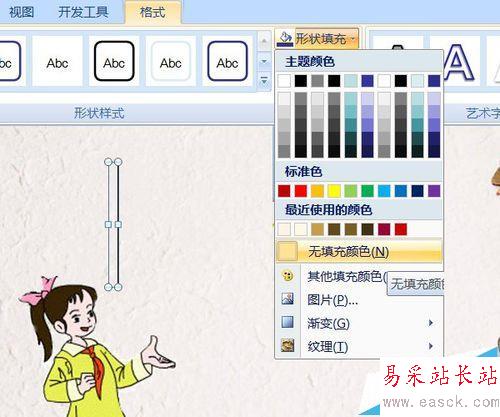Viewport: 500px width, 417px height.
Task: Click the 形状样式 group label
Action: tap(99, 113)
